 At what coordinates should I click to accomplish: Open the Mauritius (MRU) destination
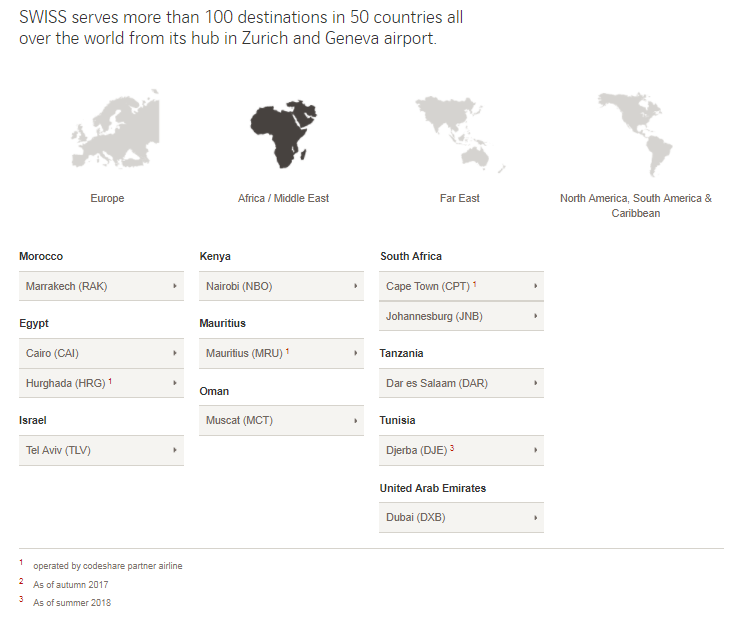tap(281, 353)
